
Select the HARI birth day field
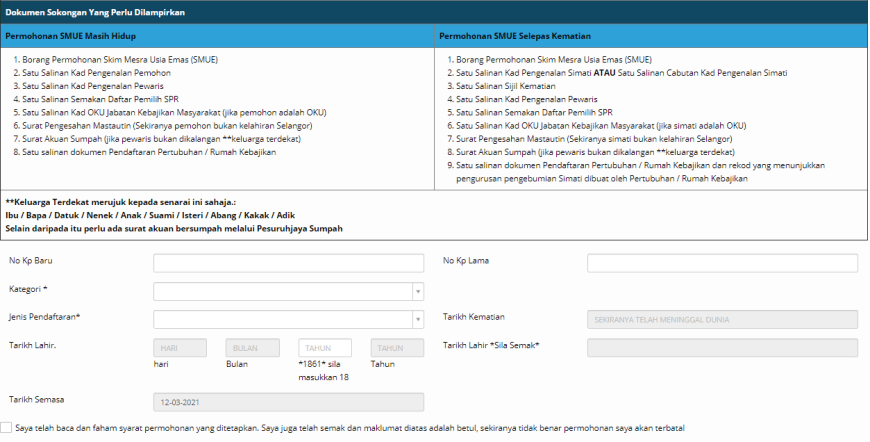pos(180,348)
